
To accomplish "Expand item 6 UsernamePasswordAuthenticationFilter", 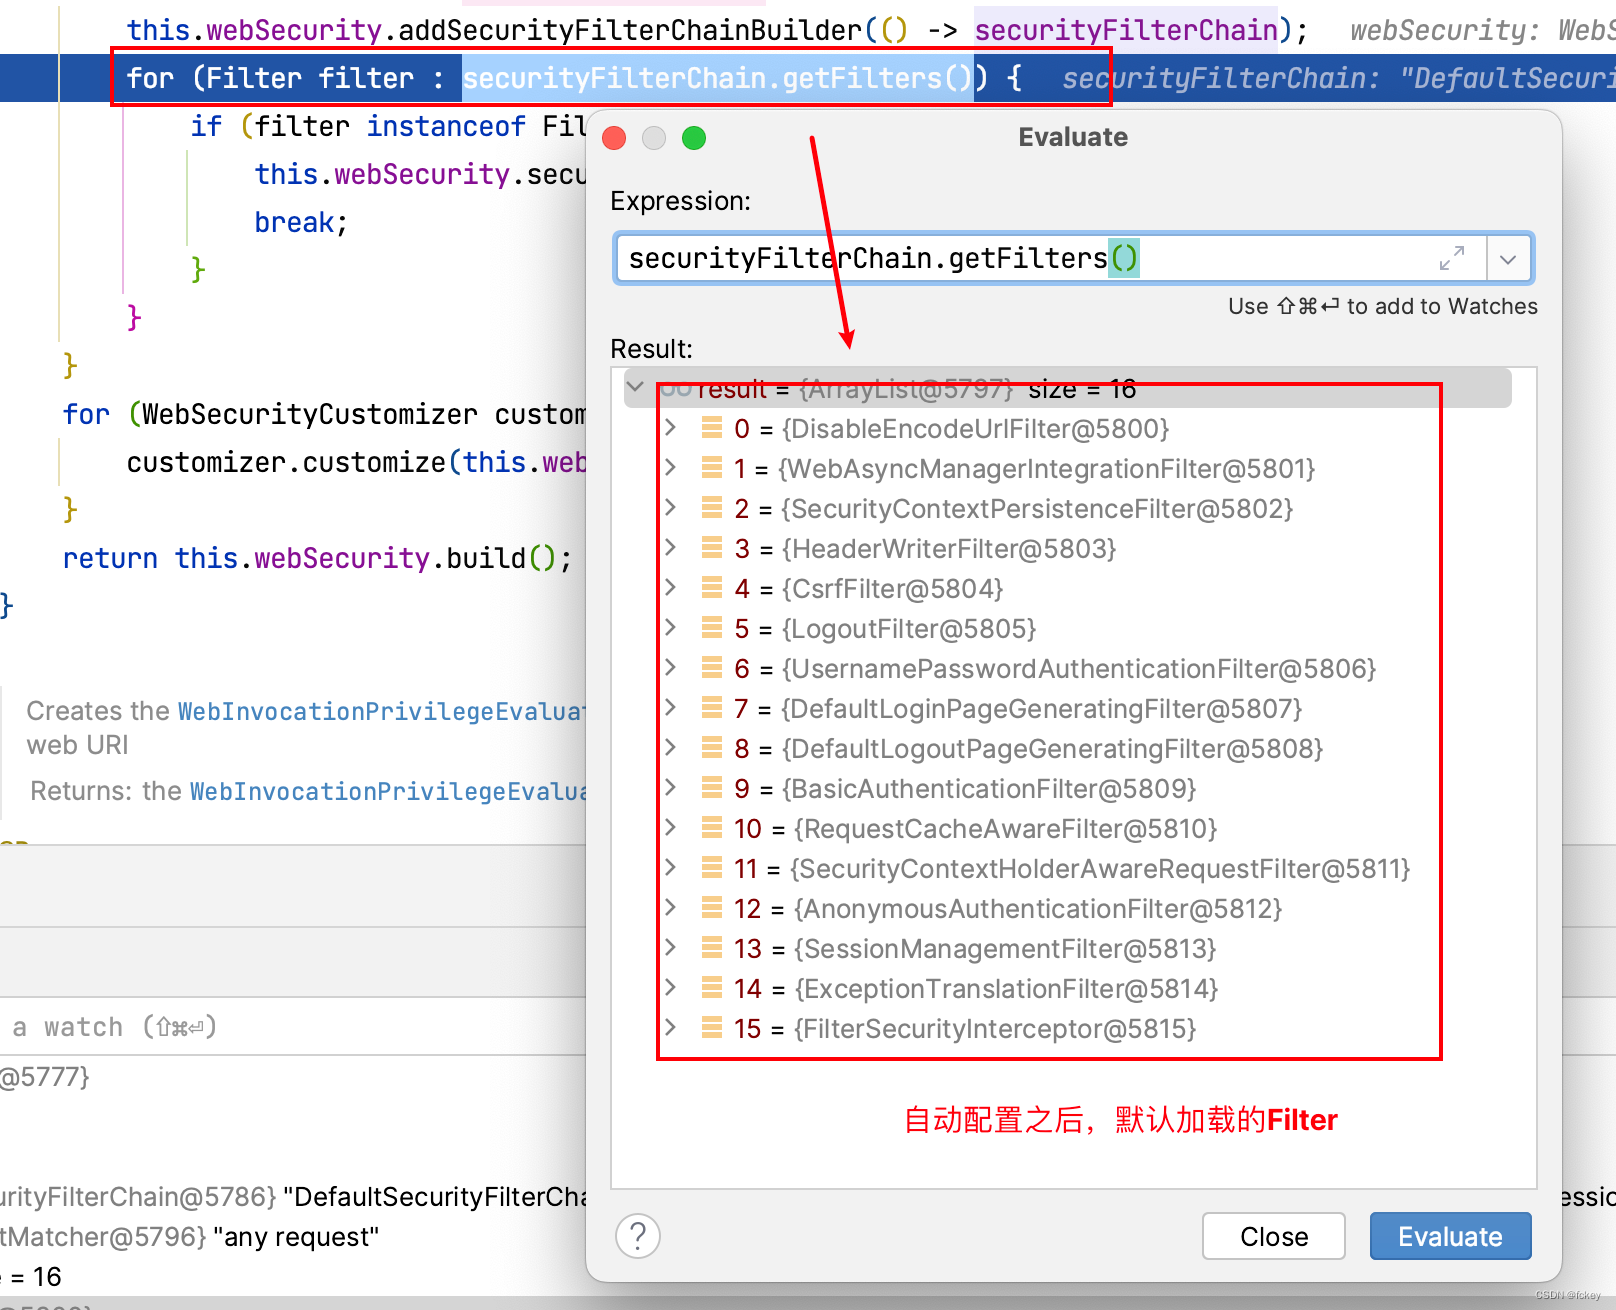I will click(x=671, y=668).
